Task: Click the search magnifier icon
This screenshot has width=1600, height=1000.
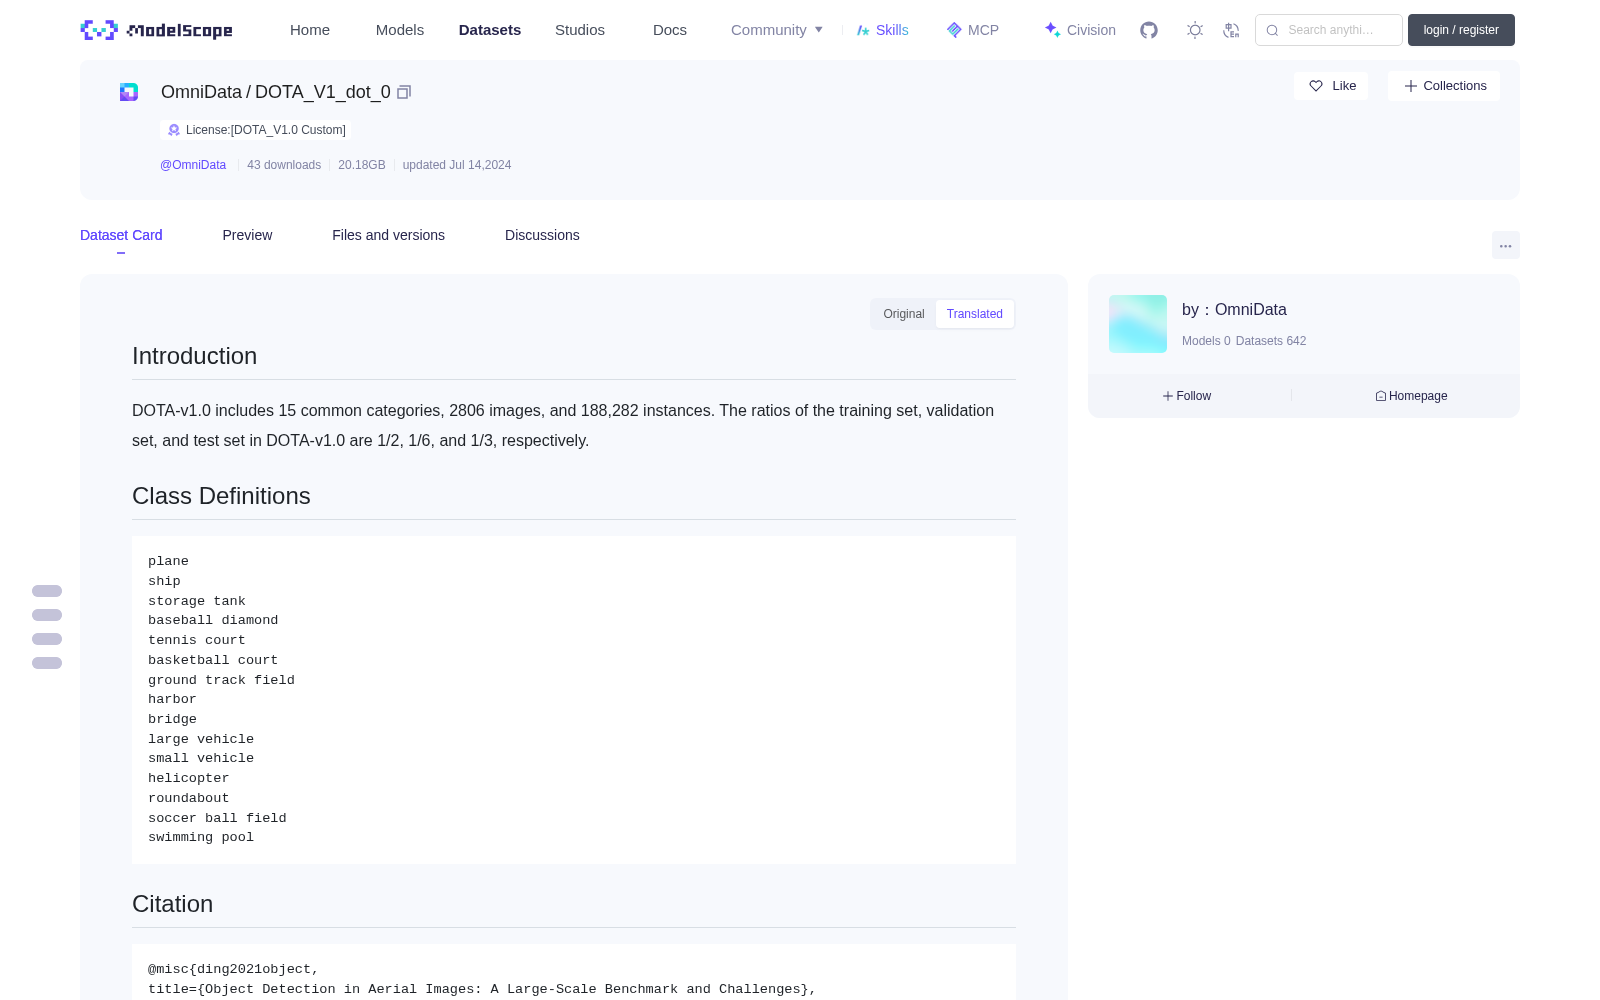Action: pyautogui.click(x=1272, y=30)
